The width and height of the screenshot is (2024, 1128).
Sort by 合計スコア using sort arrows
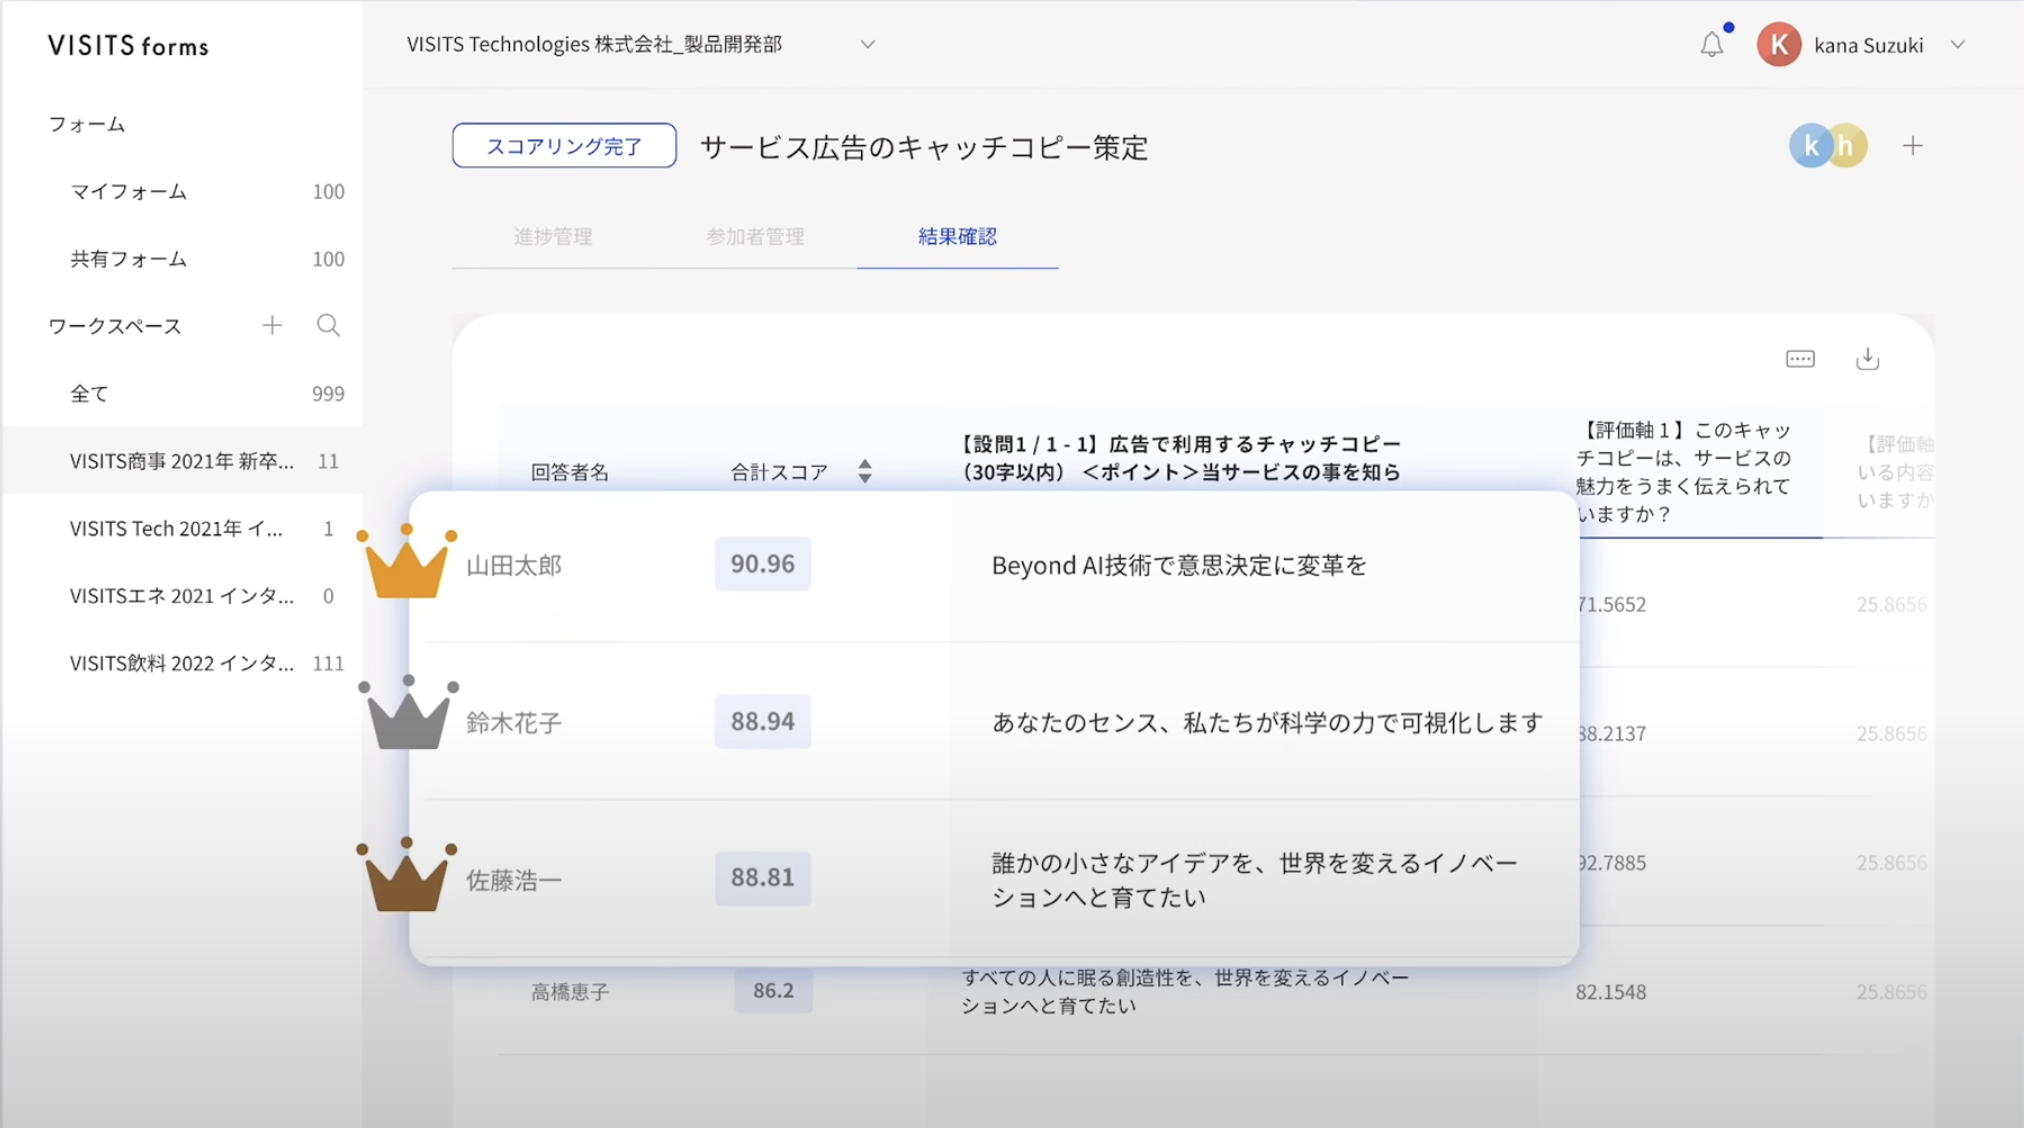point(865,471)
